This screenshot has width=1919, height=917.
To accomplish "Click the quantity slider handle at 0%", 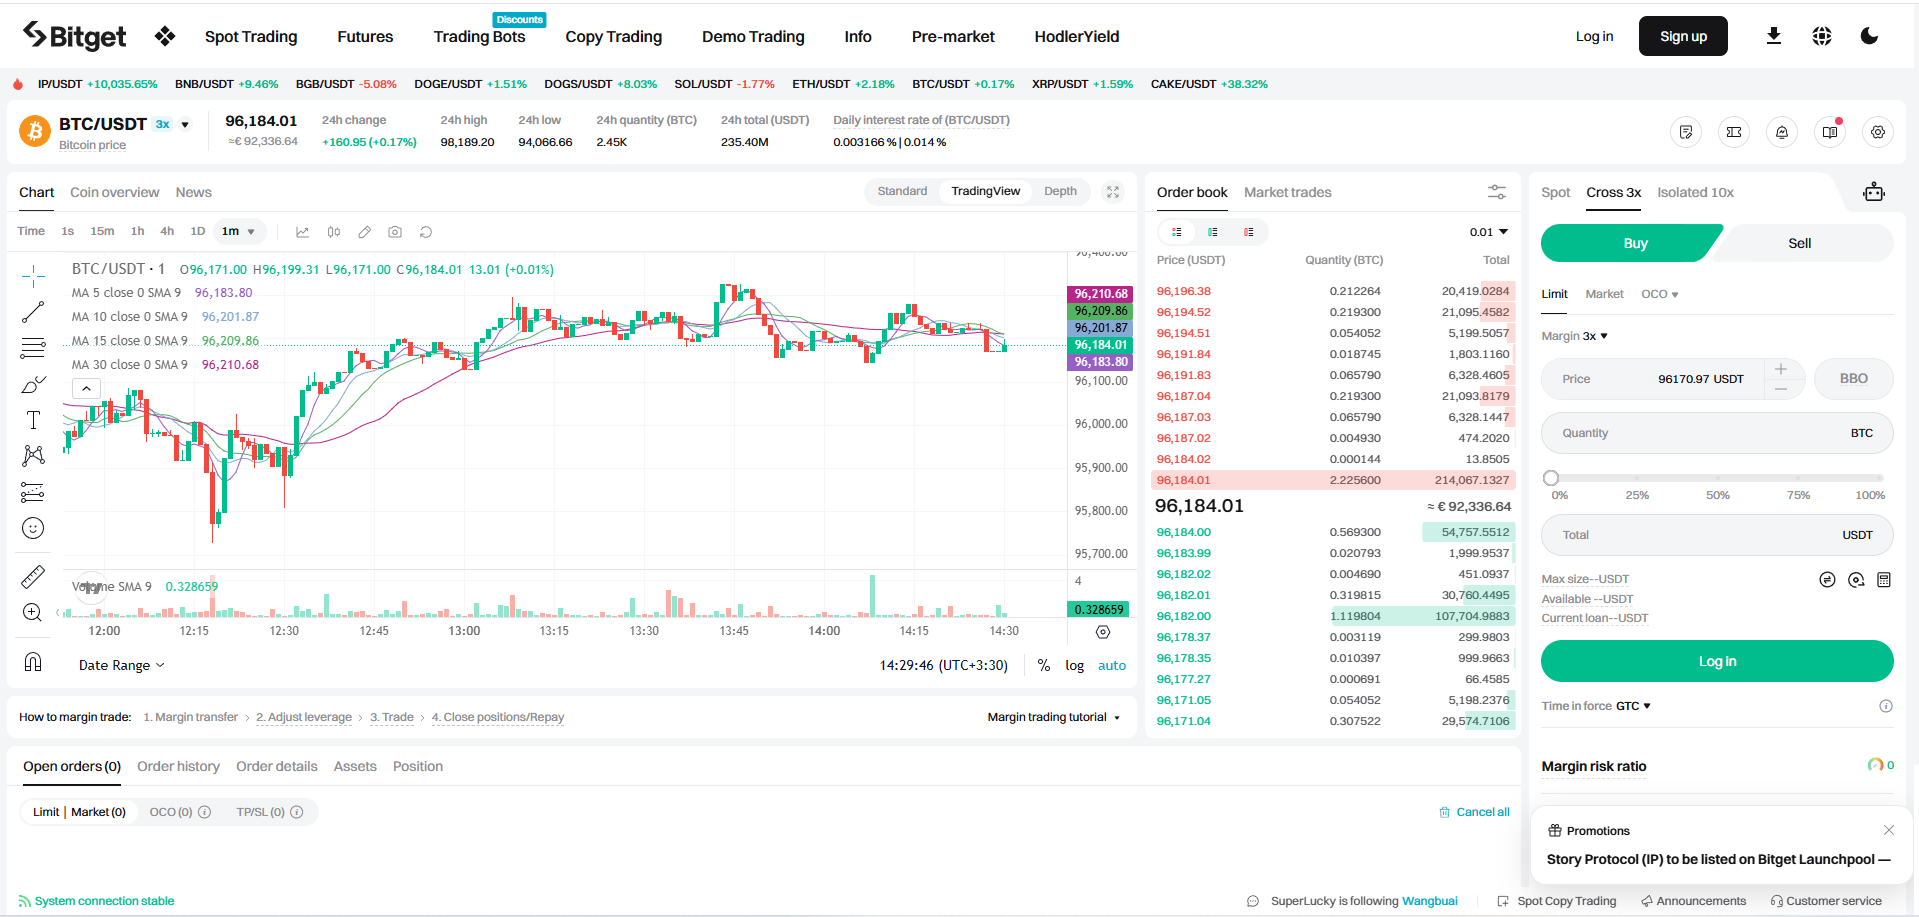I will [1551, 478].
